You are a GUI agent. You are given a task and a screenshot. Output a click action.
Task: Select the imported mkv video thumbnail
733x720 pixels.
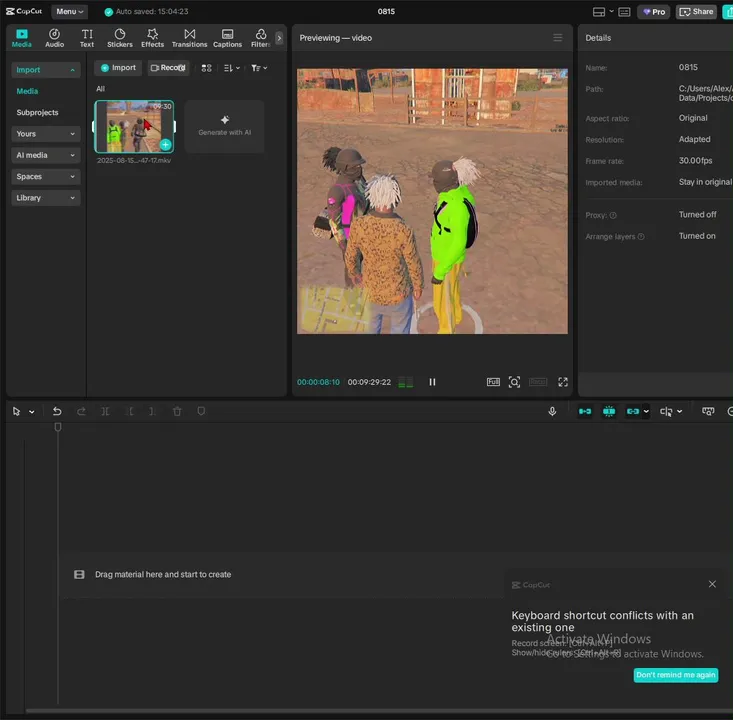click(x=134, y=126)
